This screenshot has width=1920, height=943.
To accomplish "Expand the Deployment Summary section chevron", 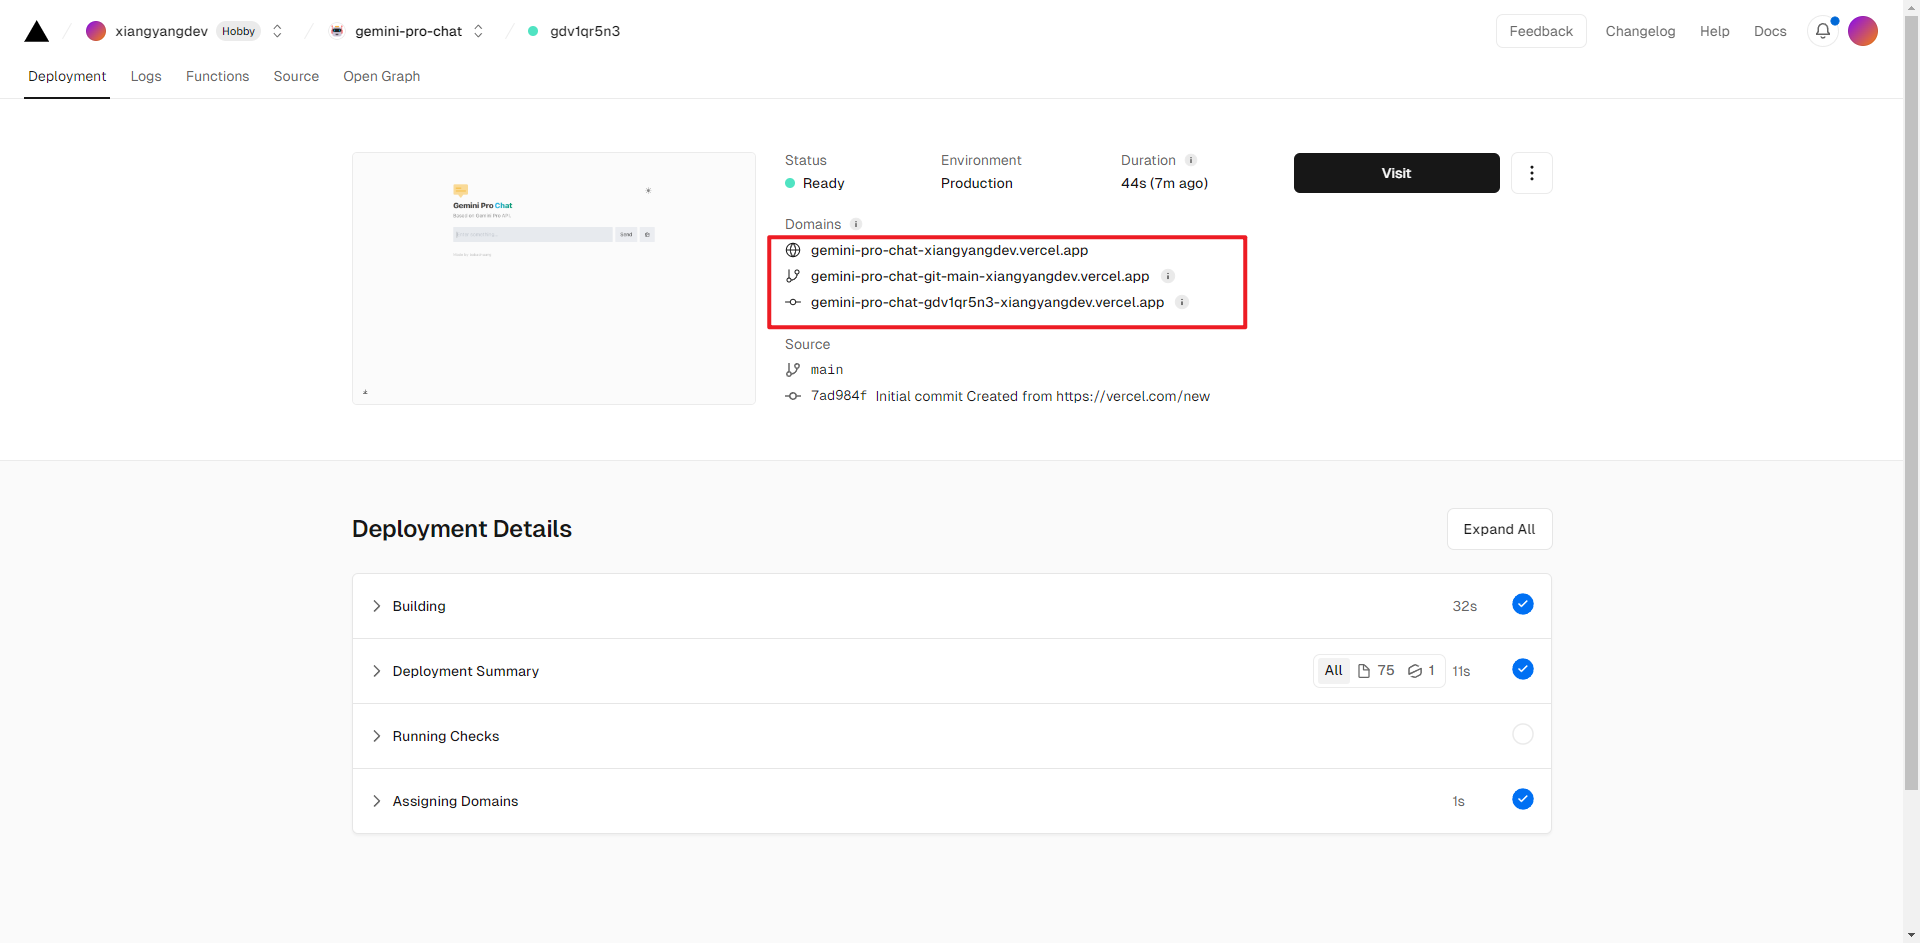I will [376, 671].
